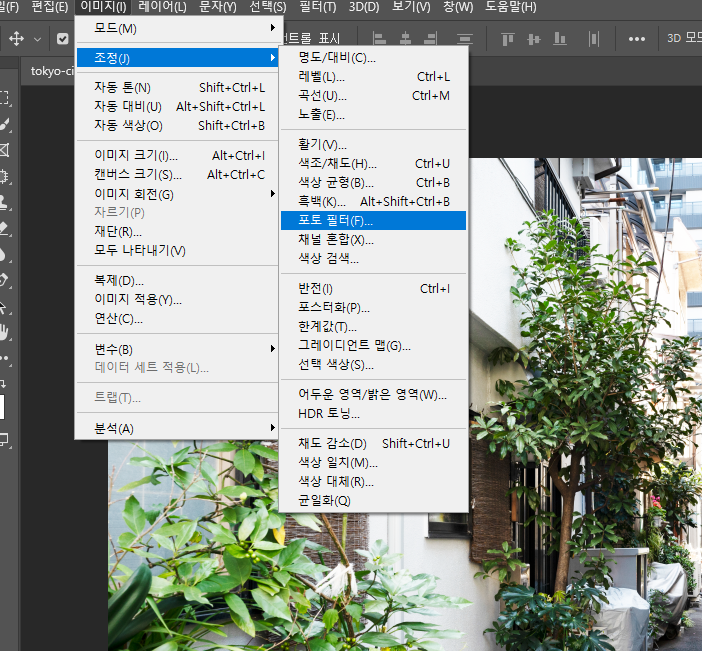
Task: Open 색상 균형(B)... adjustment
Action: tap(373, 183)
